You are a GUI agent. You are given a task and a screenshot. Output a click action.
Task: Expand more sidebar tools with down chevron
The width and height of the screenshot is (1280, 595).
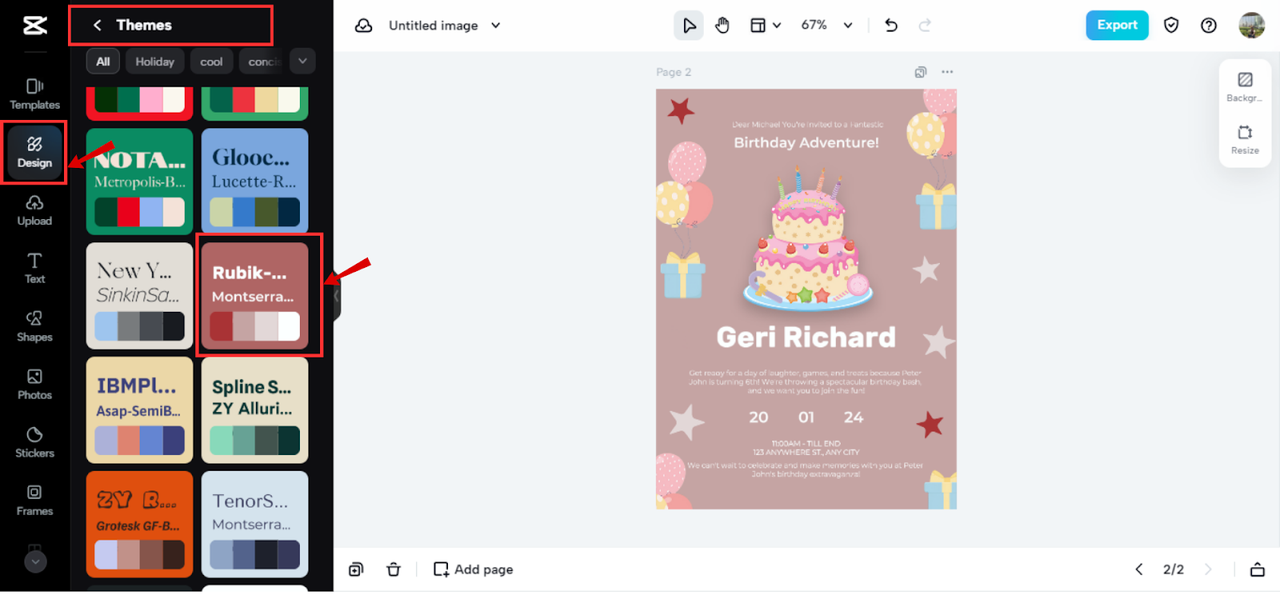(35, 562)
